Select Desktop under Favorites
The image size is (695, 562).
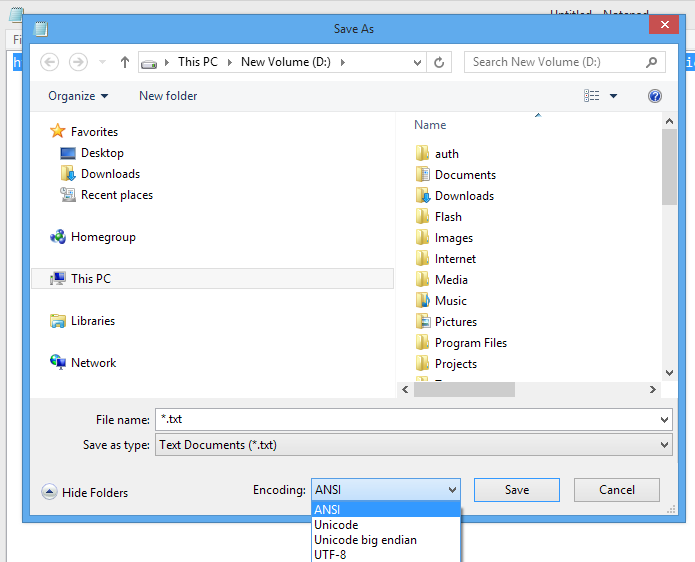pyautogui.click(x=102, y=153)
